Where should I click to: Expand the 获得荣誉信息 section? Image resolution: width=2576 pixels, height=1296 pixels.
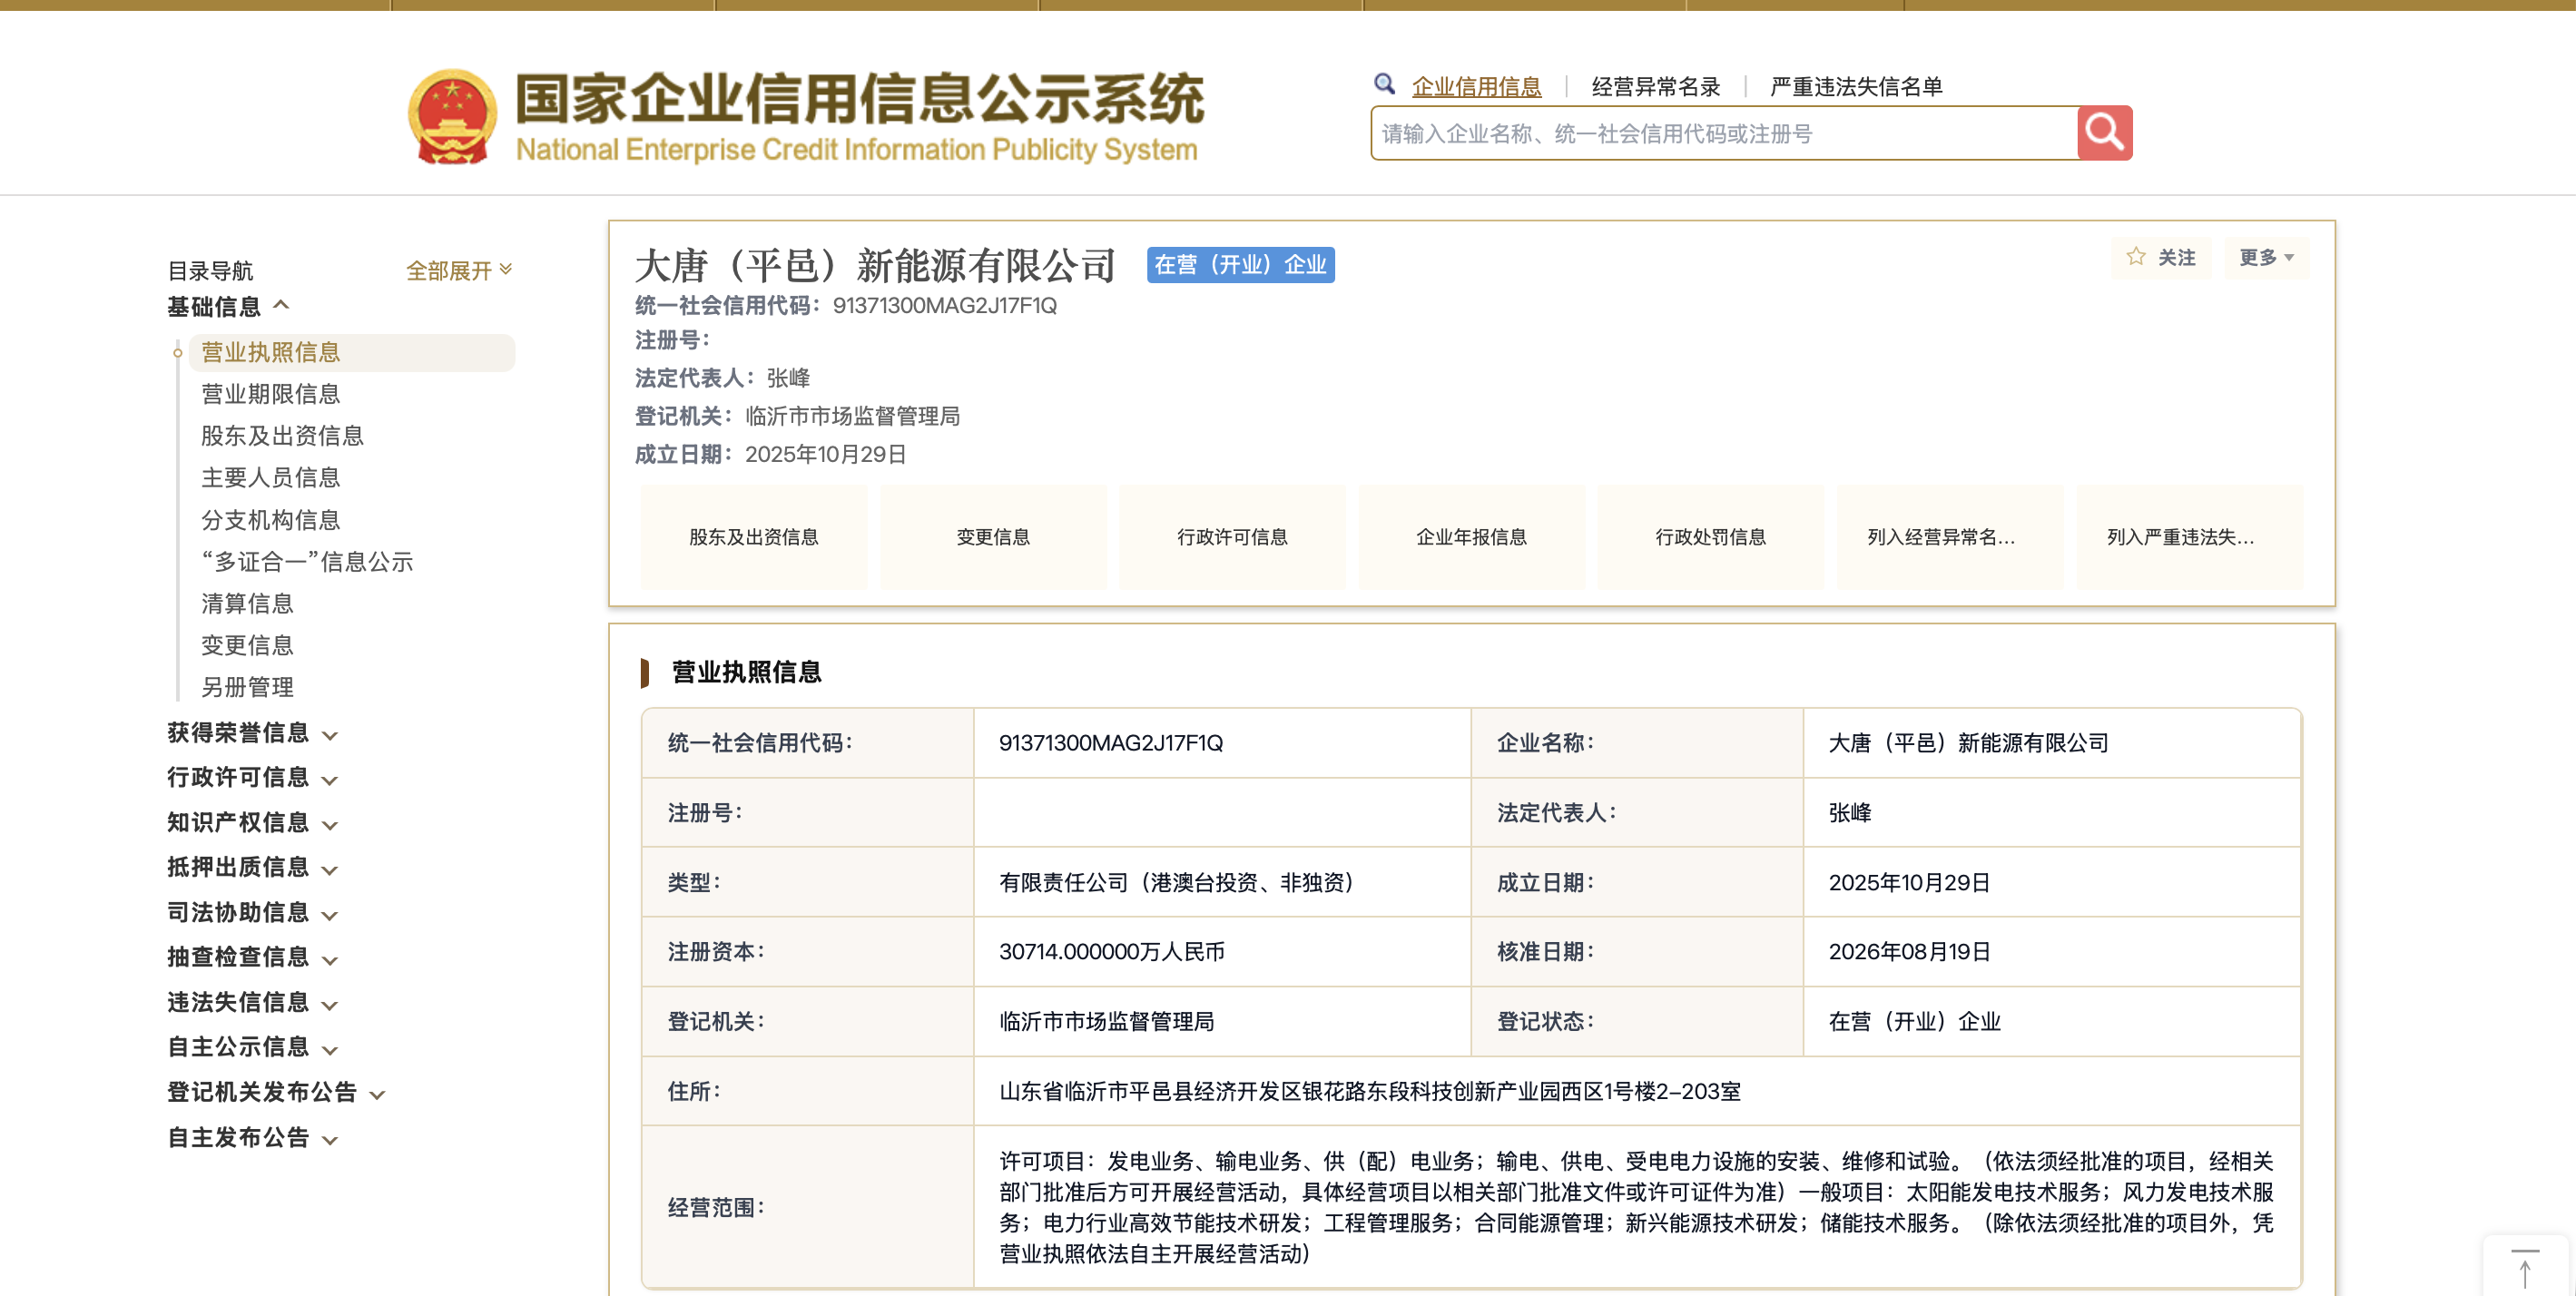click(253, 733)
